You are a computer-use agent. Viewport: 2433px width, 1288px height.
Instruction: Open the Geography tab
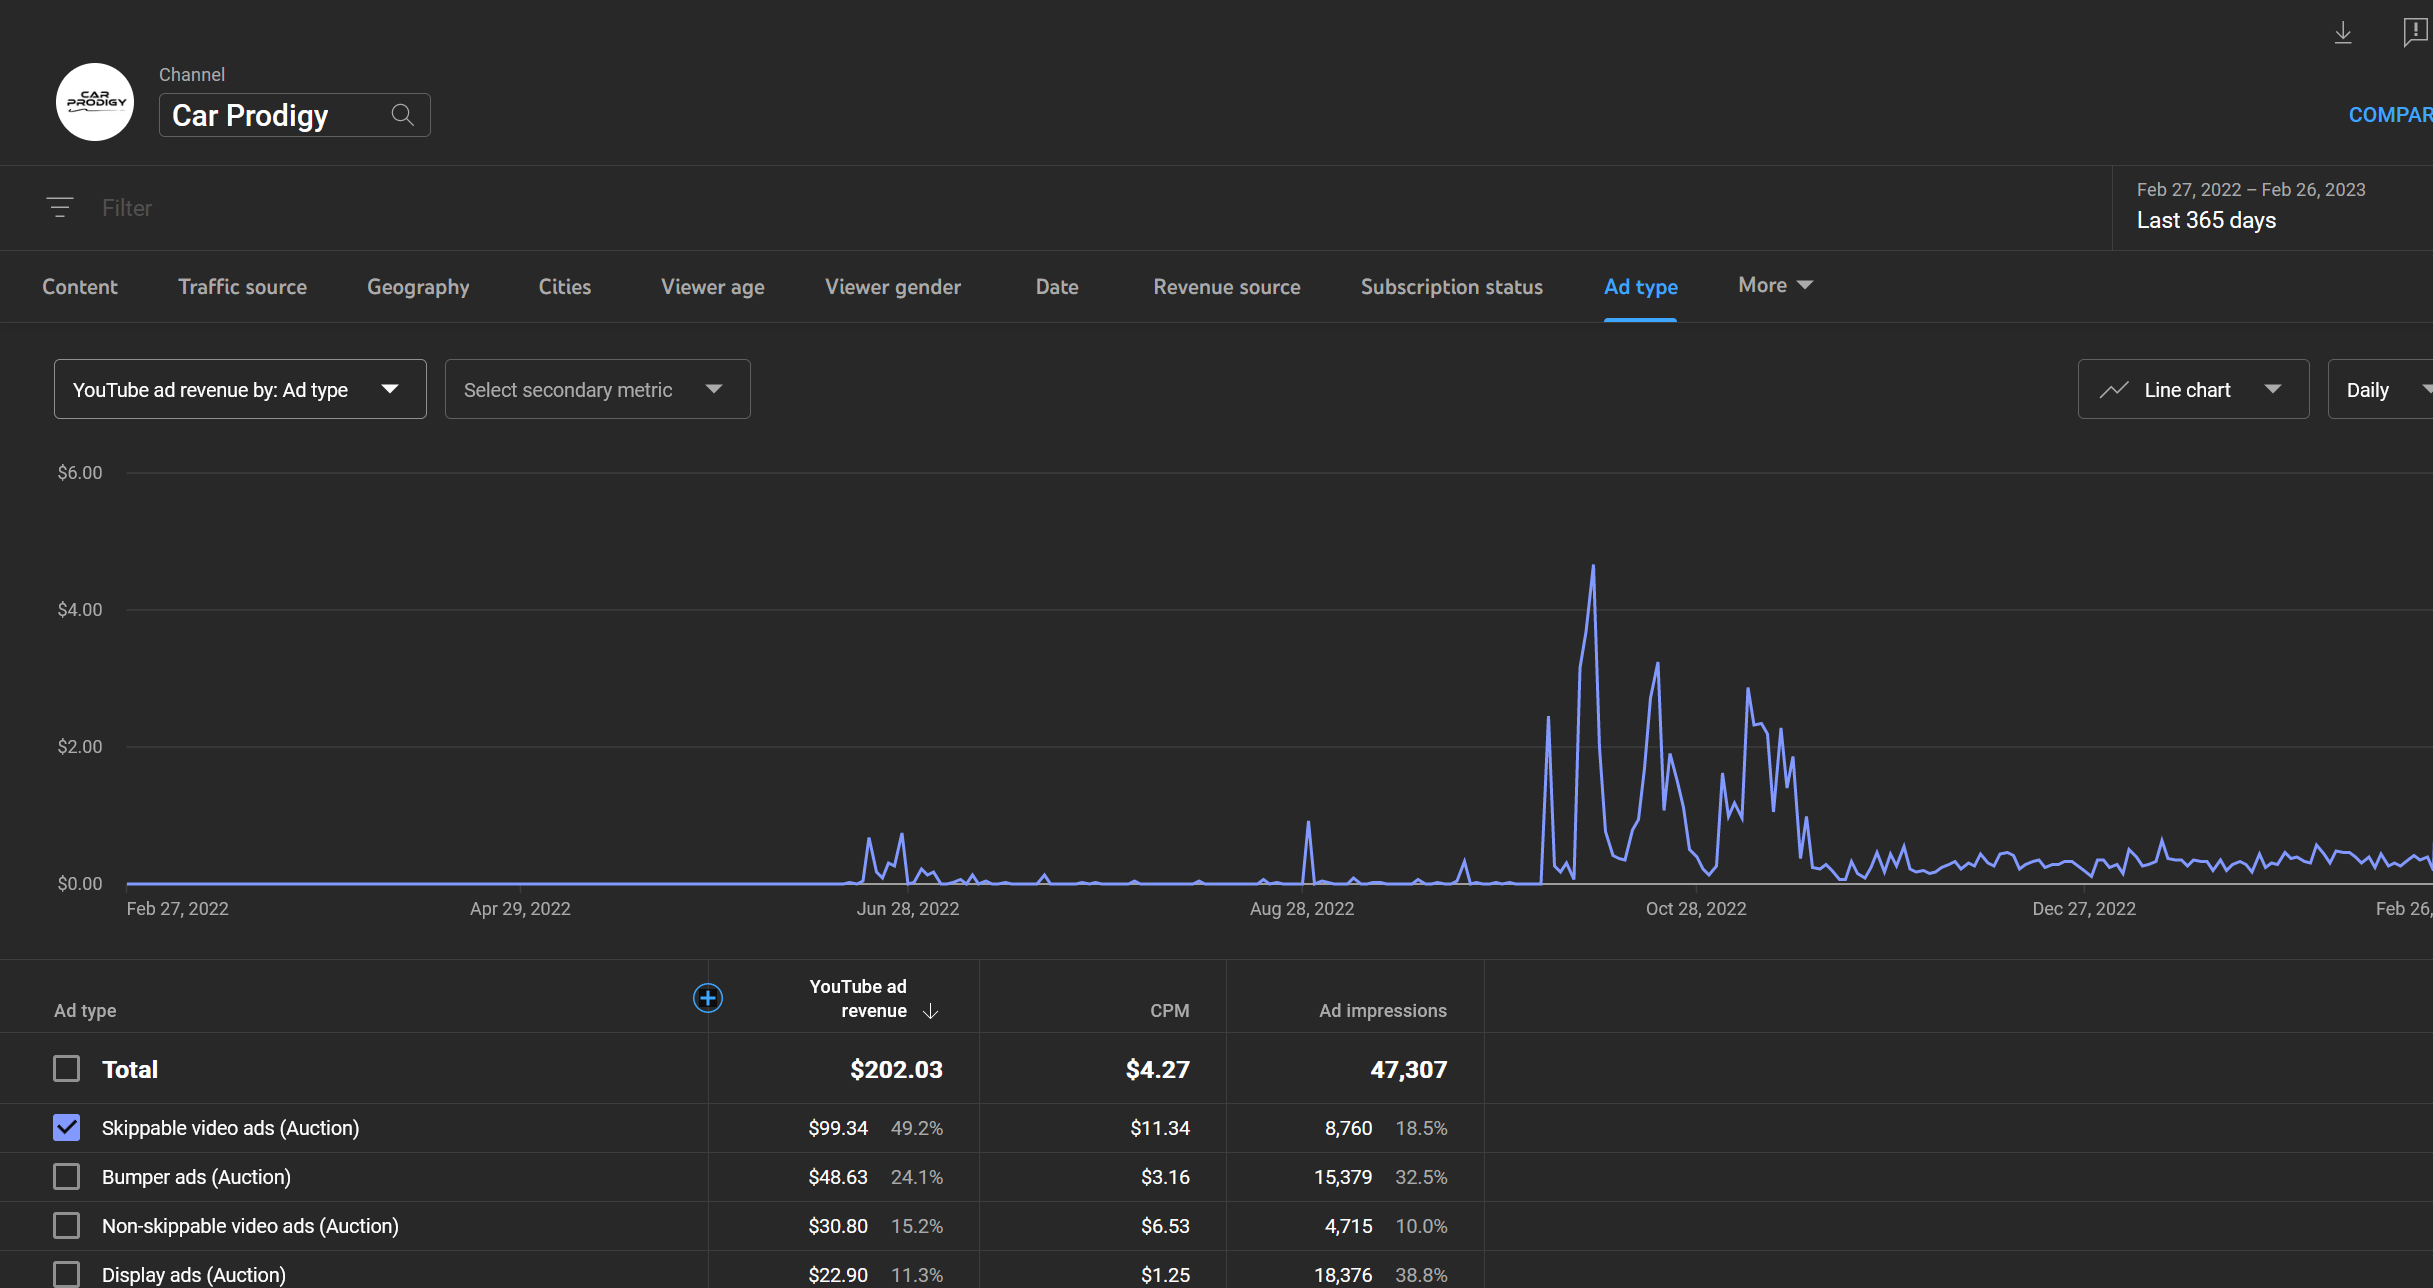[x=418, y=287]
